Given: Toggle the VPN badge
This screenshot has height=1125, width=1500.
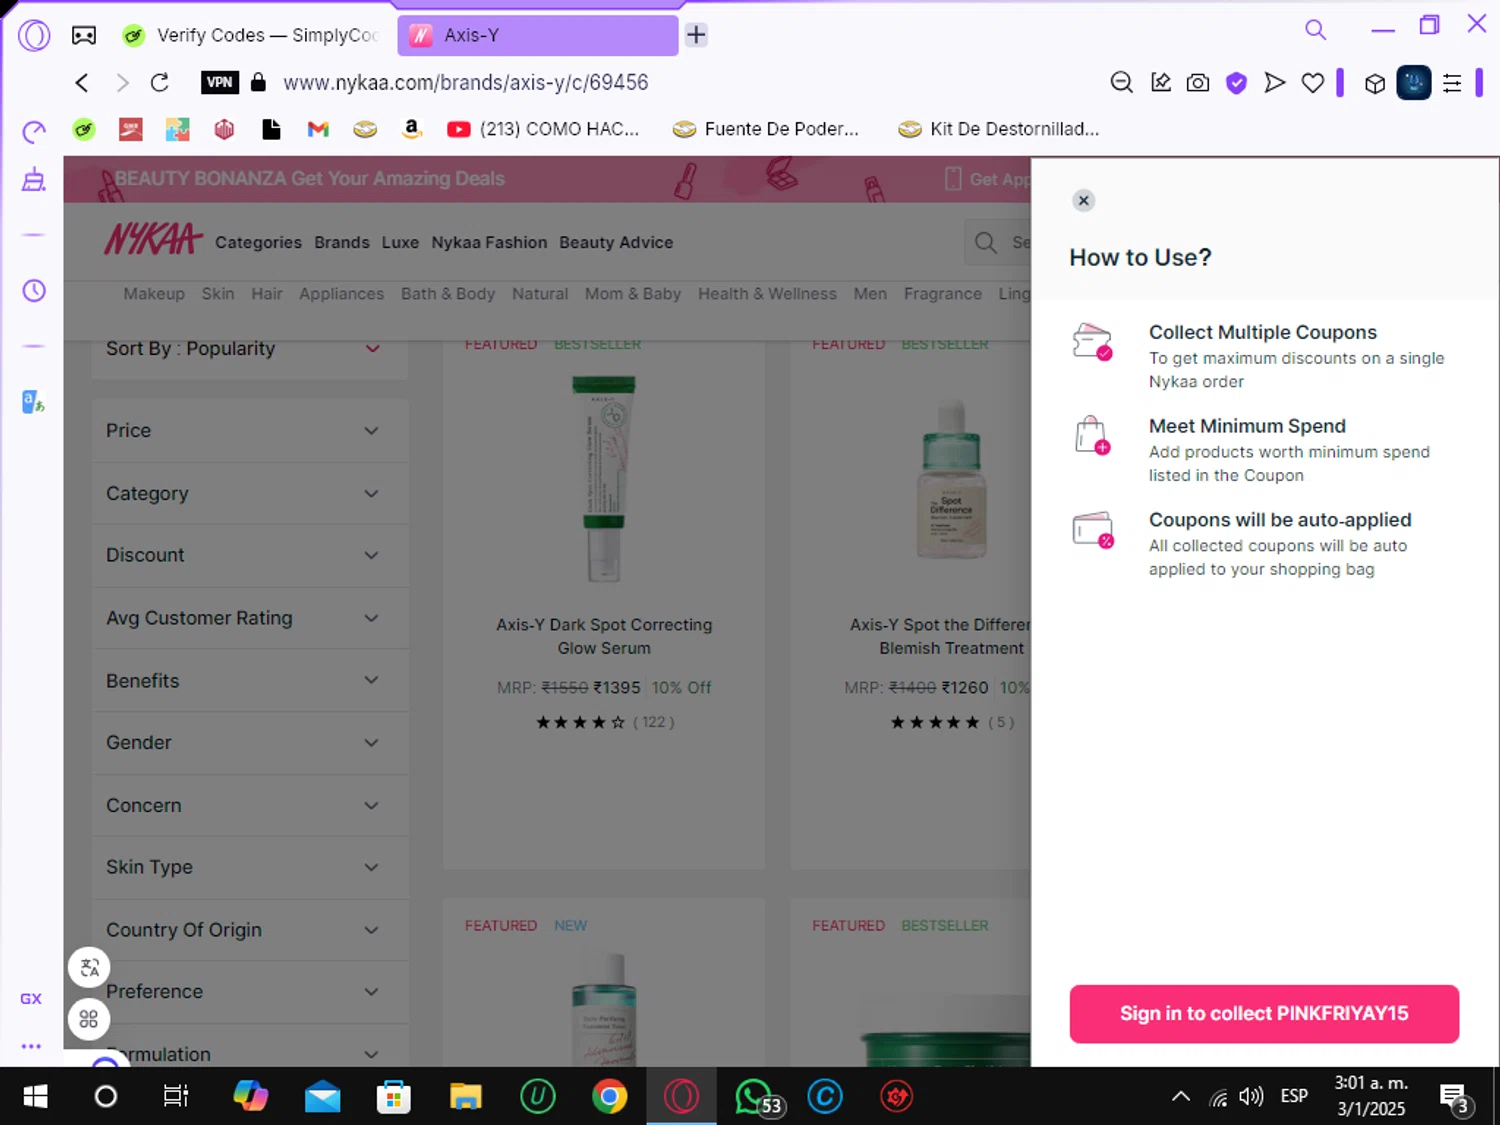Looking at the screenshot, I should [220, 82].
